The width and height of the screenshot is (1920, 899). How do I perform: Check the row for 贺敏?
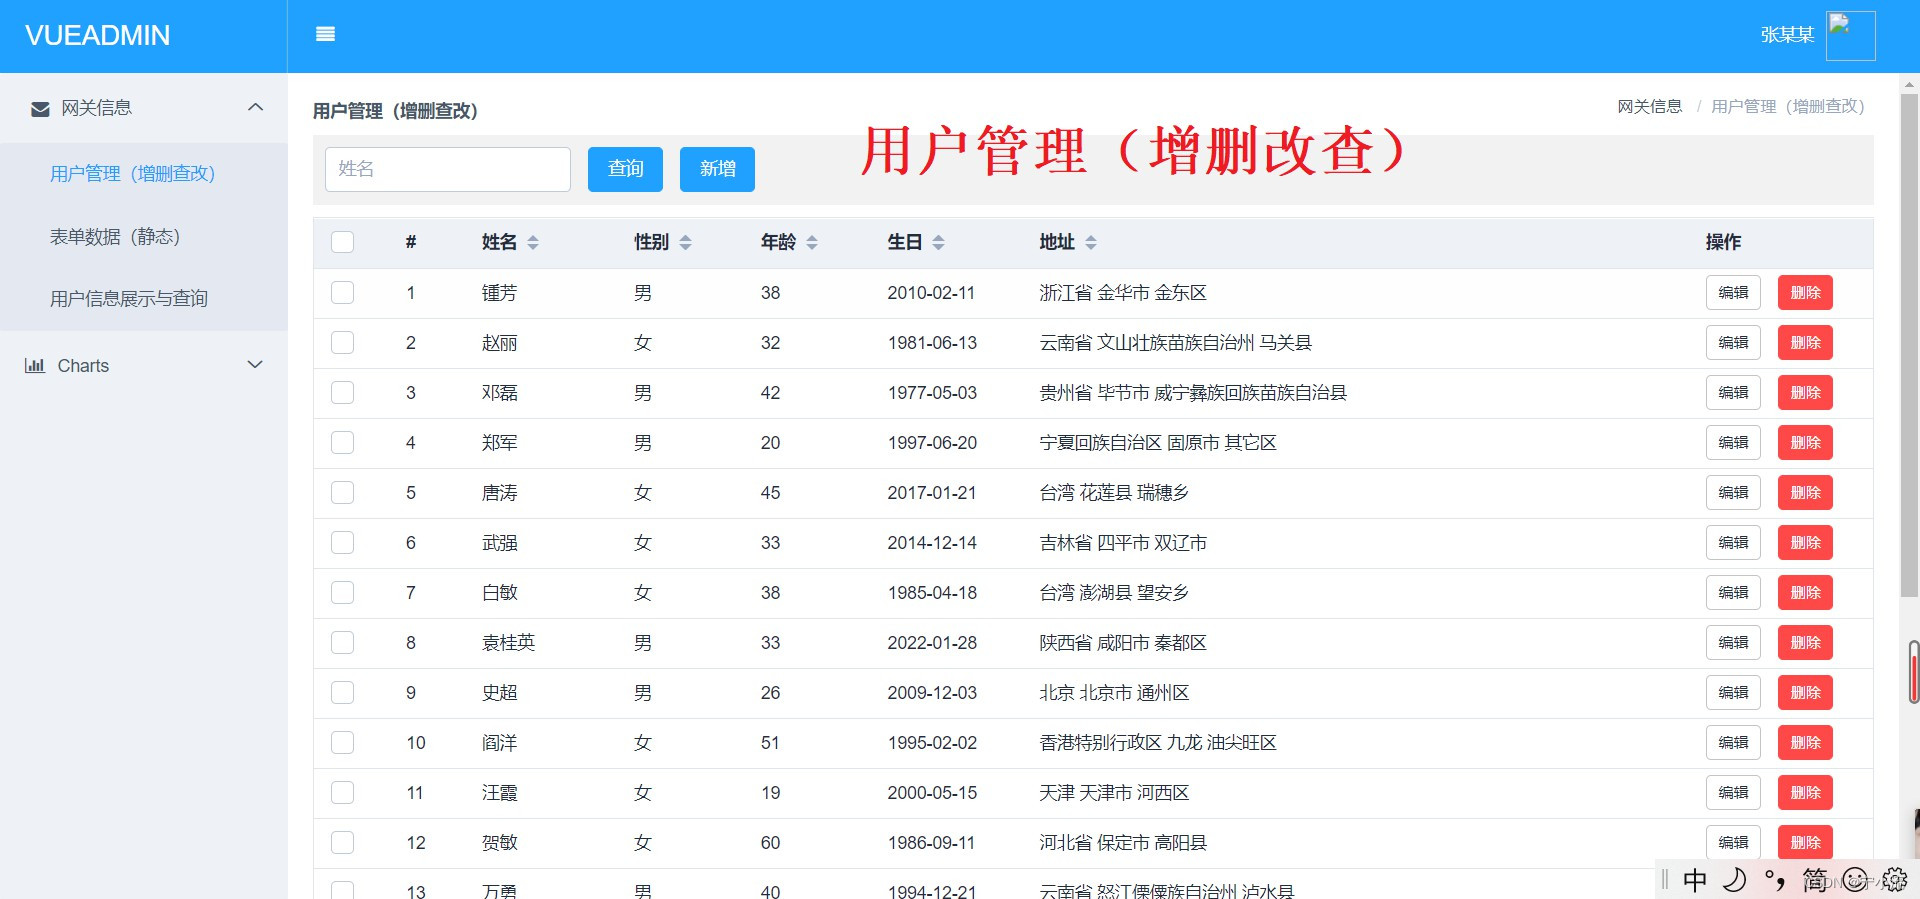click(x=343, y=842)
